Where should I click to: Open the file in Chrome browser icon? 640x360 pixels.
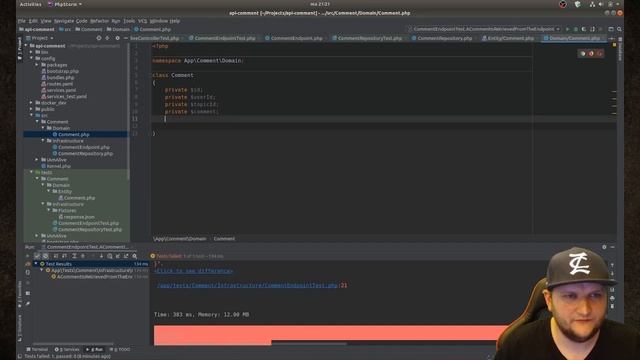(582, 53)
